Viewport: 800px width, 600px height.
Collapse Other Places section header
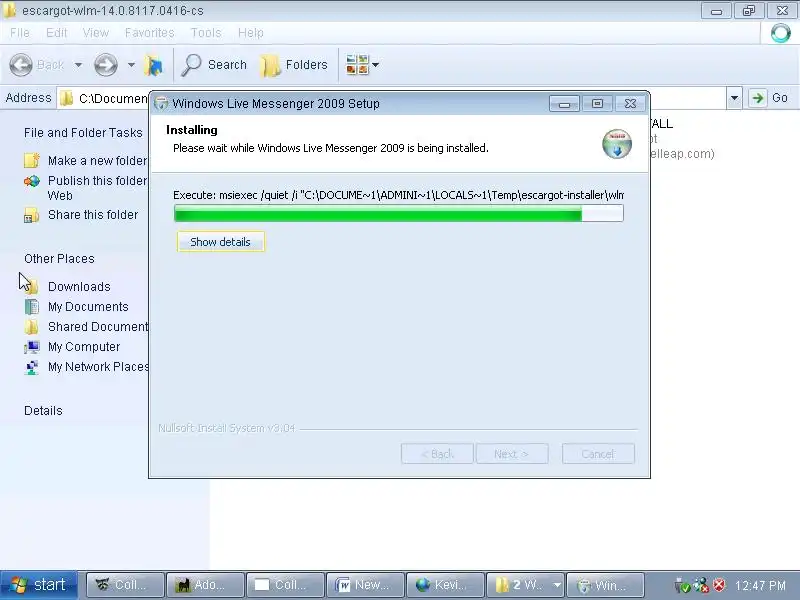[59, 259]
